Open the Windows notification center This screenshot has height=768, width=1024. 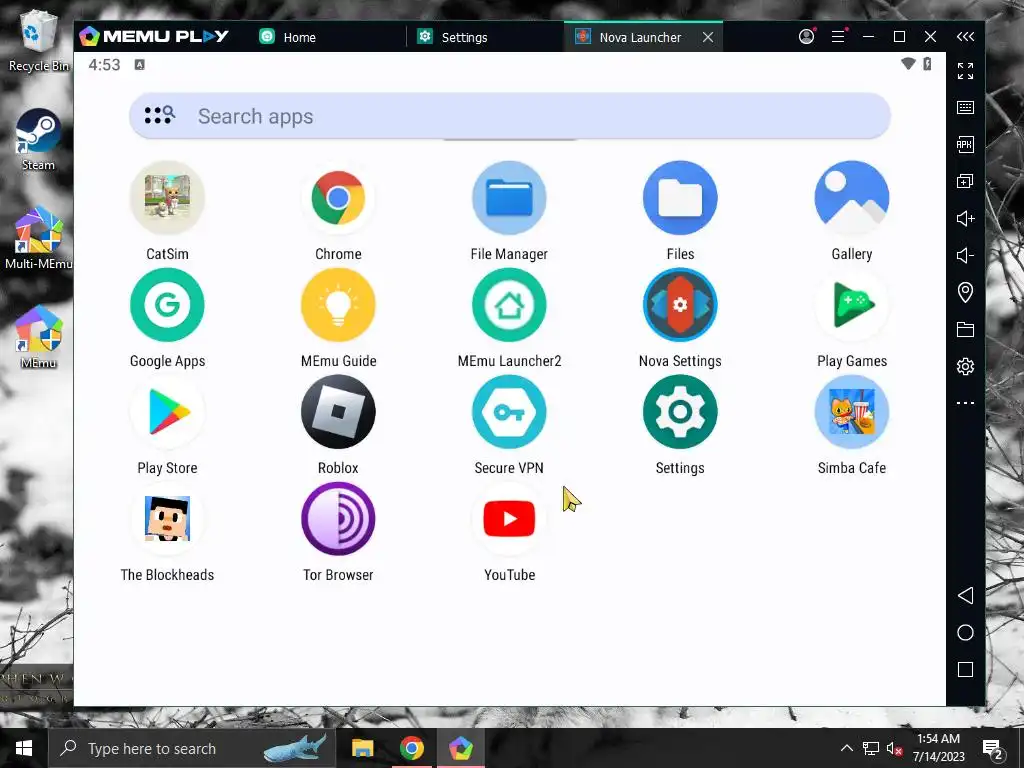coord(992,748)
